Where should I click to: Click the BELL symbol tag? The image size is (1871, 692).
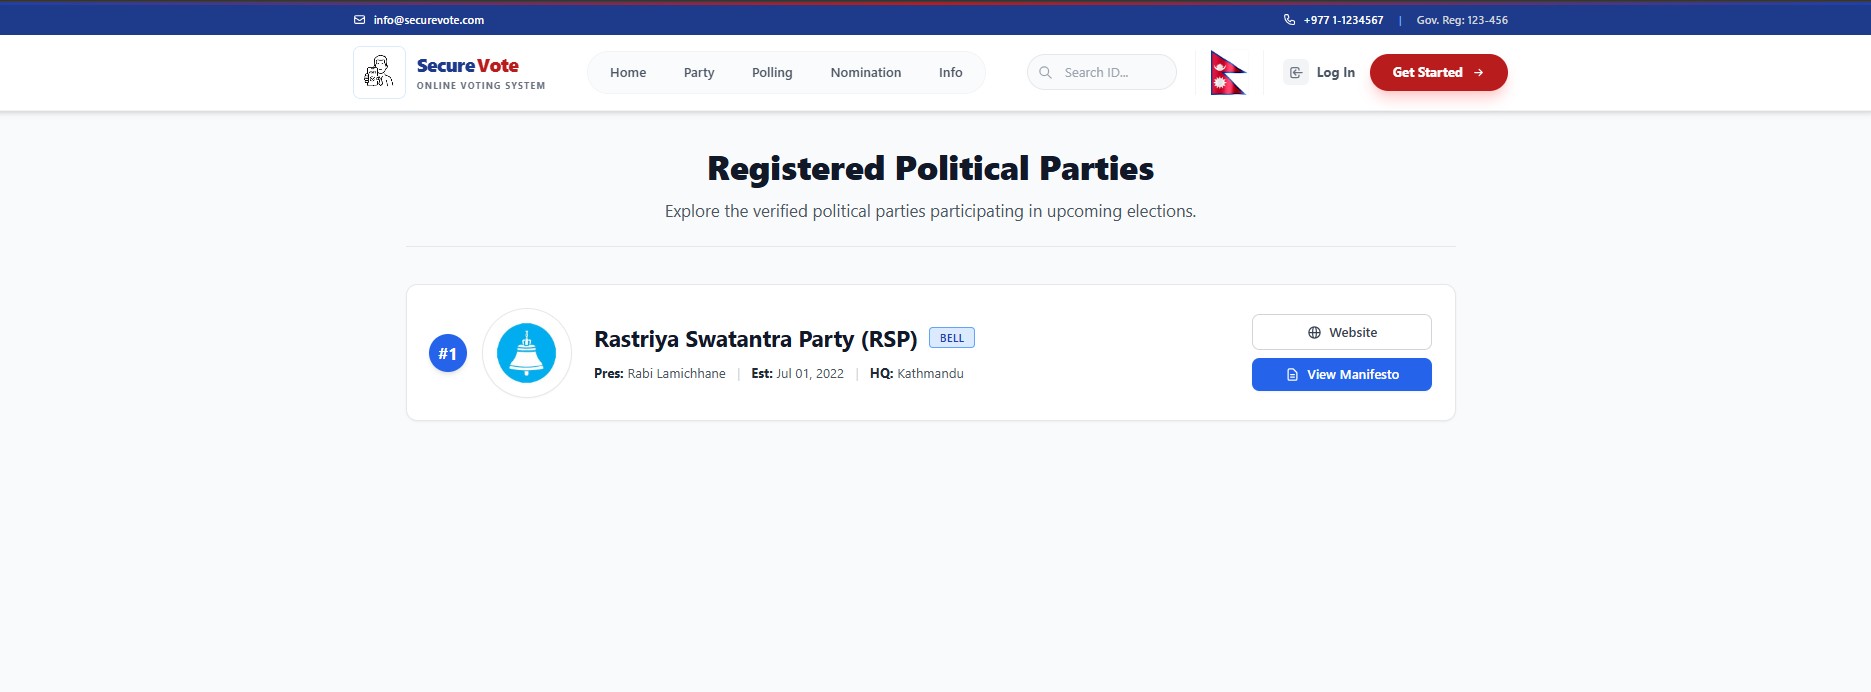951,338
